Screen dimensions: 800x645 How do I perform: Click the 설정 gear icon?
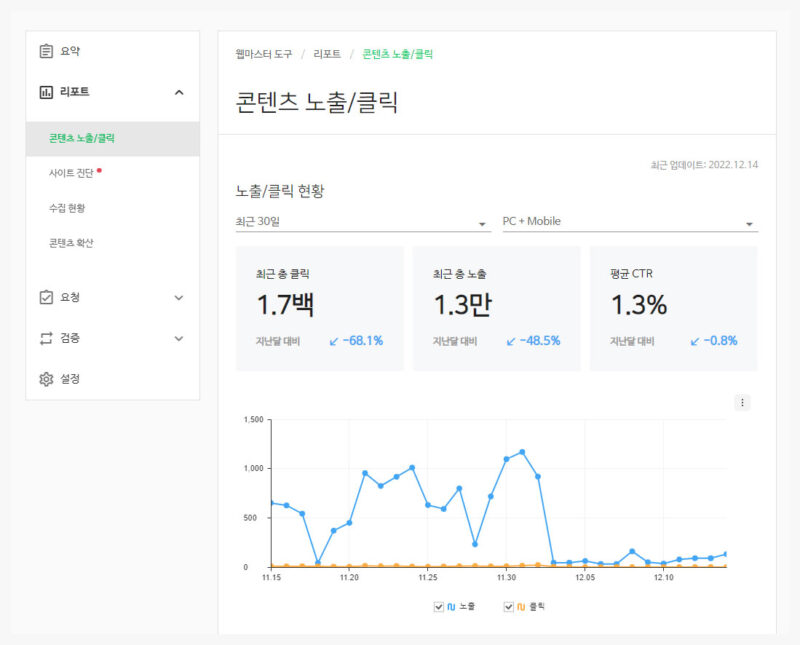pos(46,379)
